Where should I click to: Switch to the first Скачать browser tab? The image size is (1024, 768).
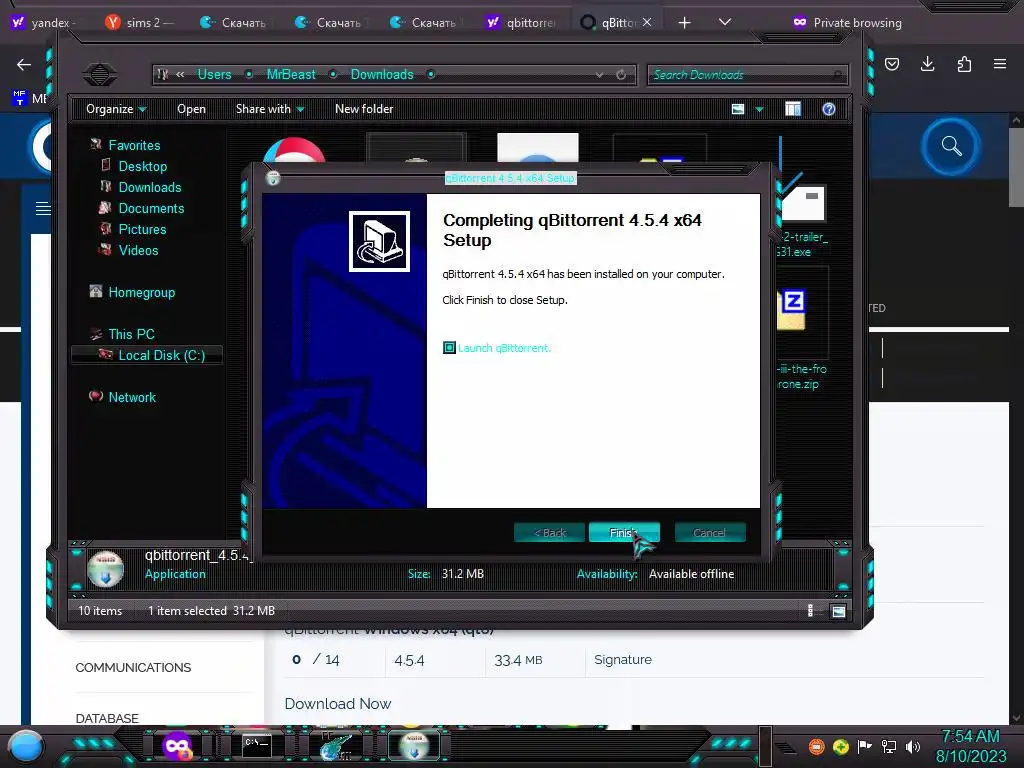pos(234,22)
